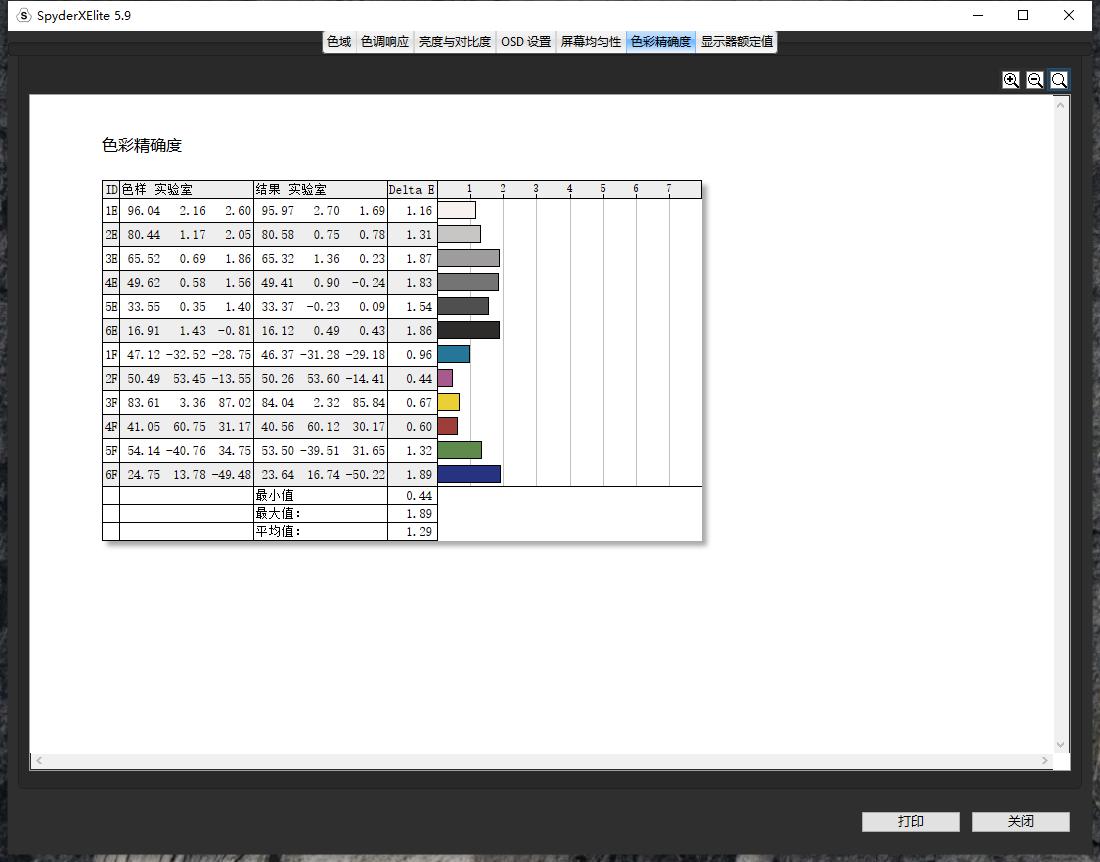Click the 关闭 button
Image resolution: width=1100 pixels, height=862 pixels.
(1021, 821)
